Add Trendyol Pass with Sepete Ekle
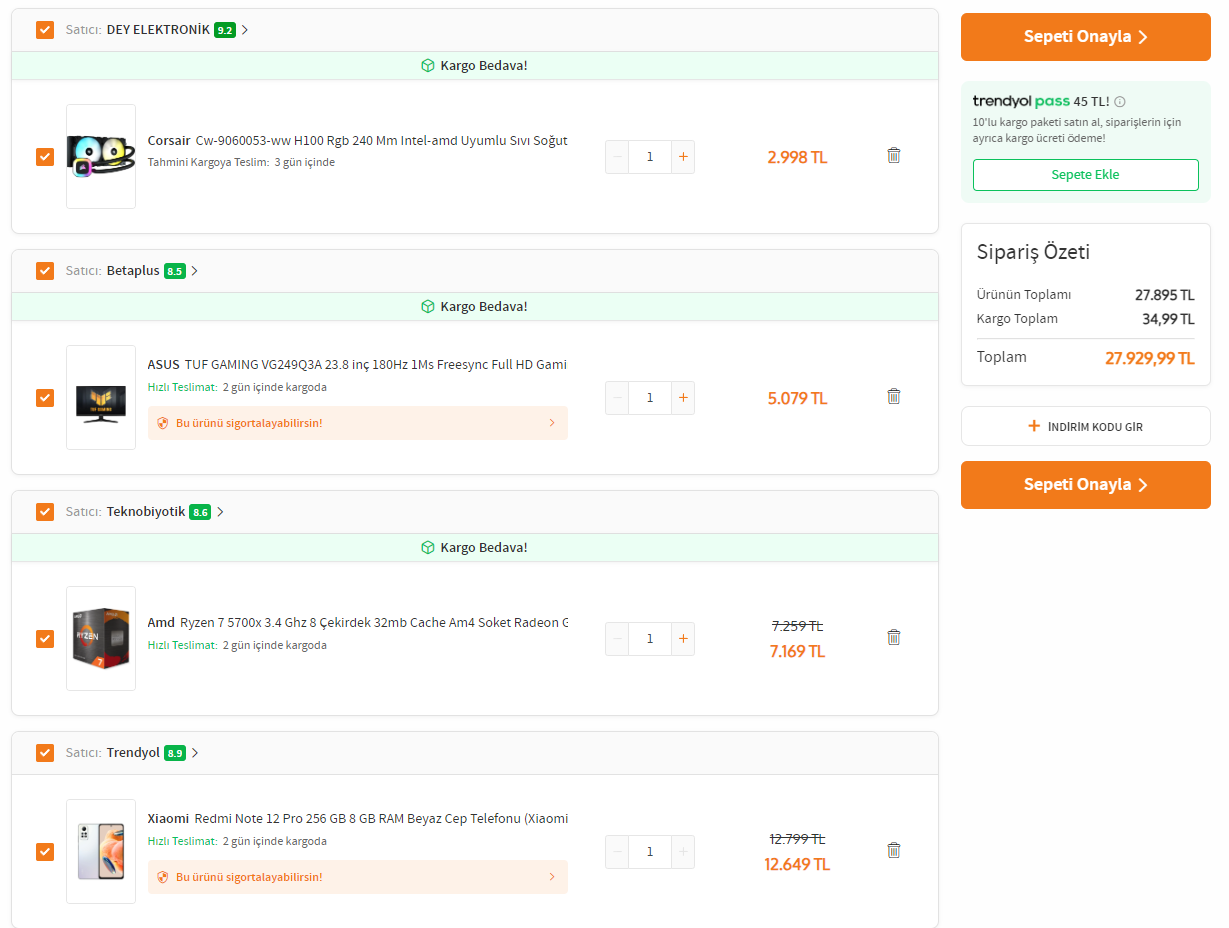 click(1085, 175)
